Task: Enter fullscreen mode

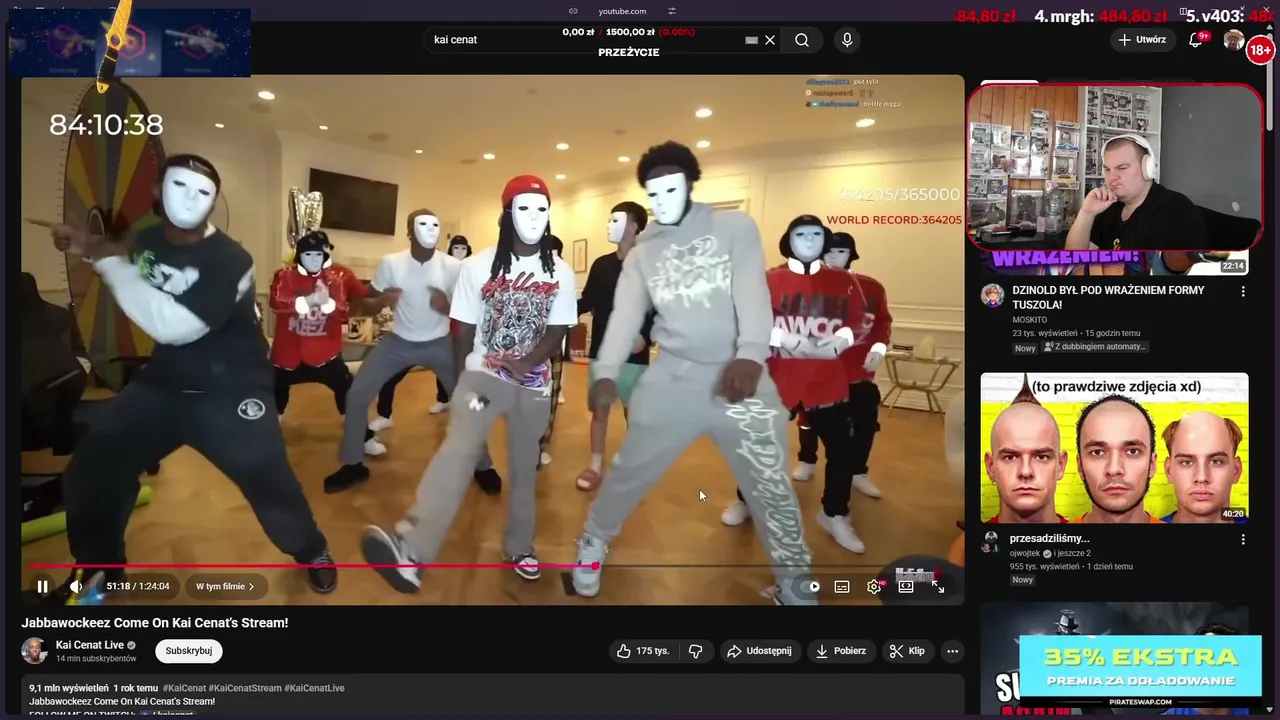Action: (x=938, y=587)
